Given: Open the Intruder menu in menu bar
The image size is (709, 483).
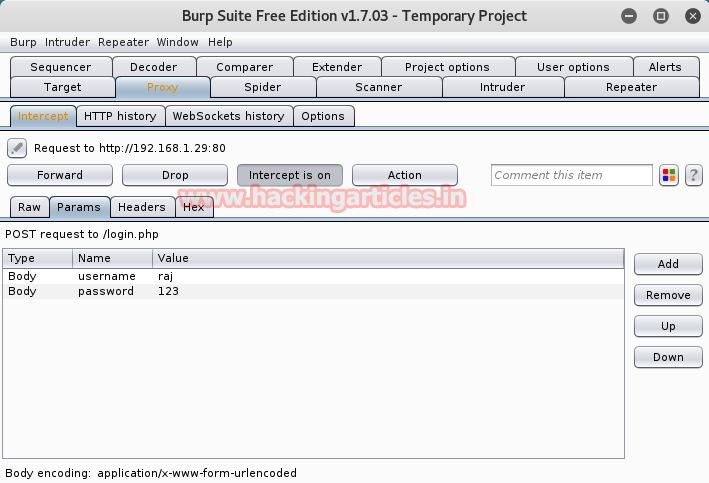Looking at the screenshot, I should (67, 42).
